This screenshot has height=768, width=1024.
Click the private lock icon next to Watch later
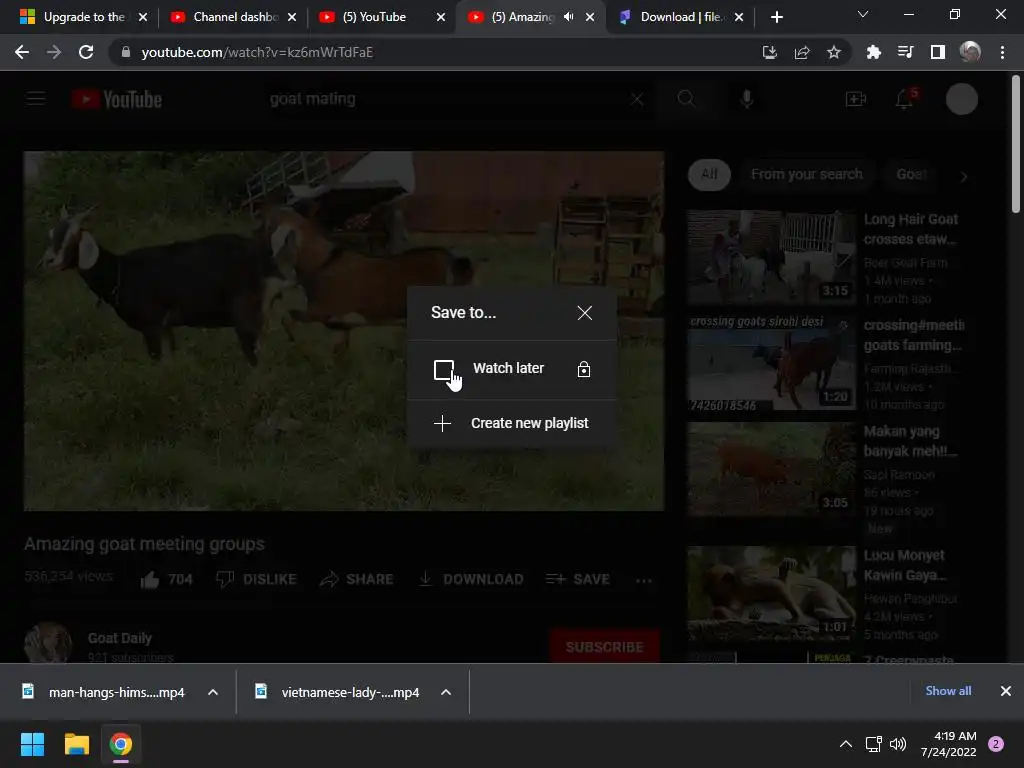tap(584, 370)
